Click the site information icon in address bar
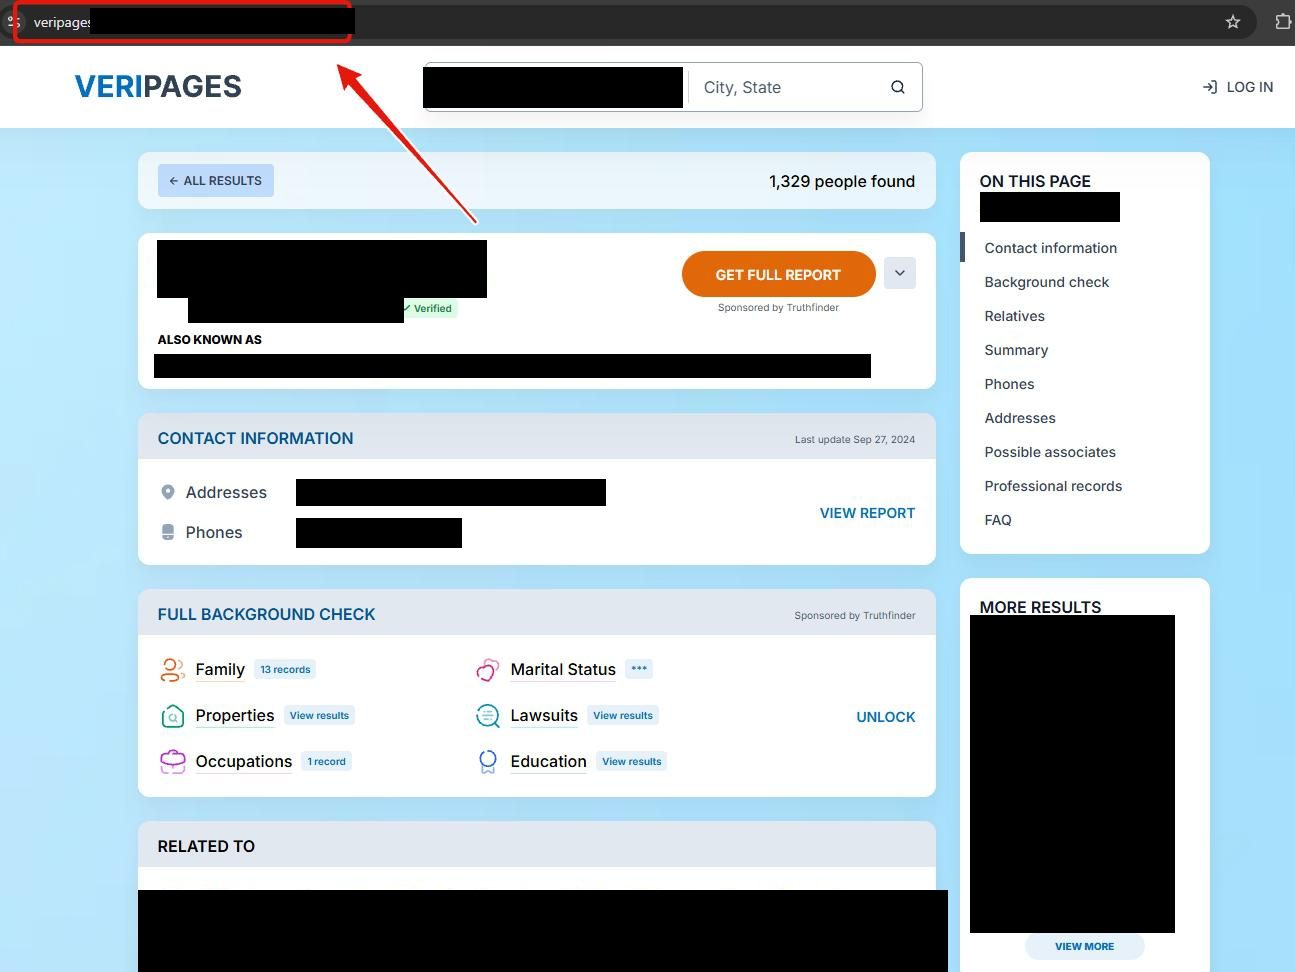The image size is (1295, 972). [13, 22]
